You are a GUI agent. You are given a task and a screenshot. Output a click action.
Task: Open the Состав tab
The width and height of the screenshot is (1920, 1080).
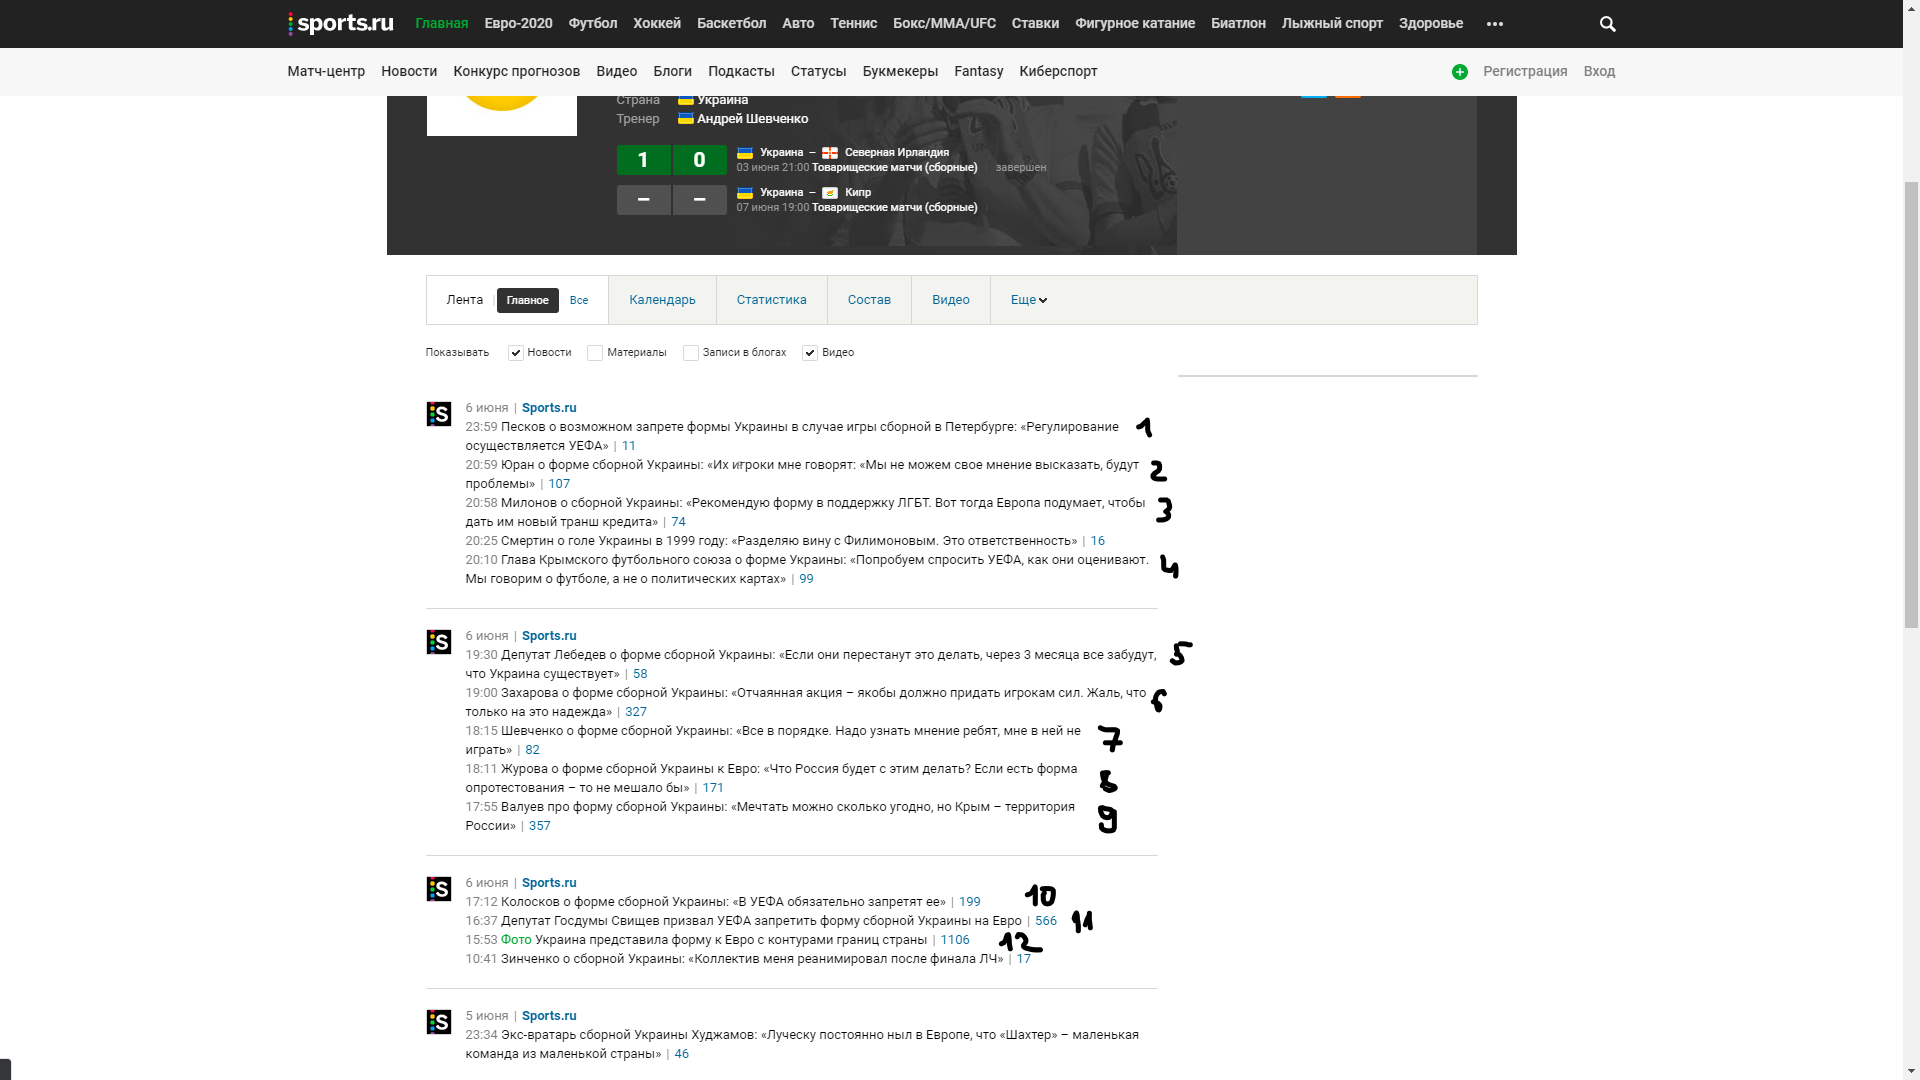869,300
